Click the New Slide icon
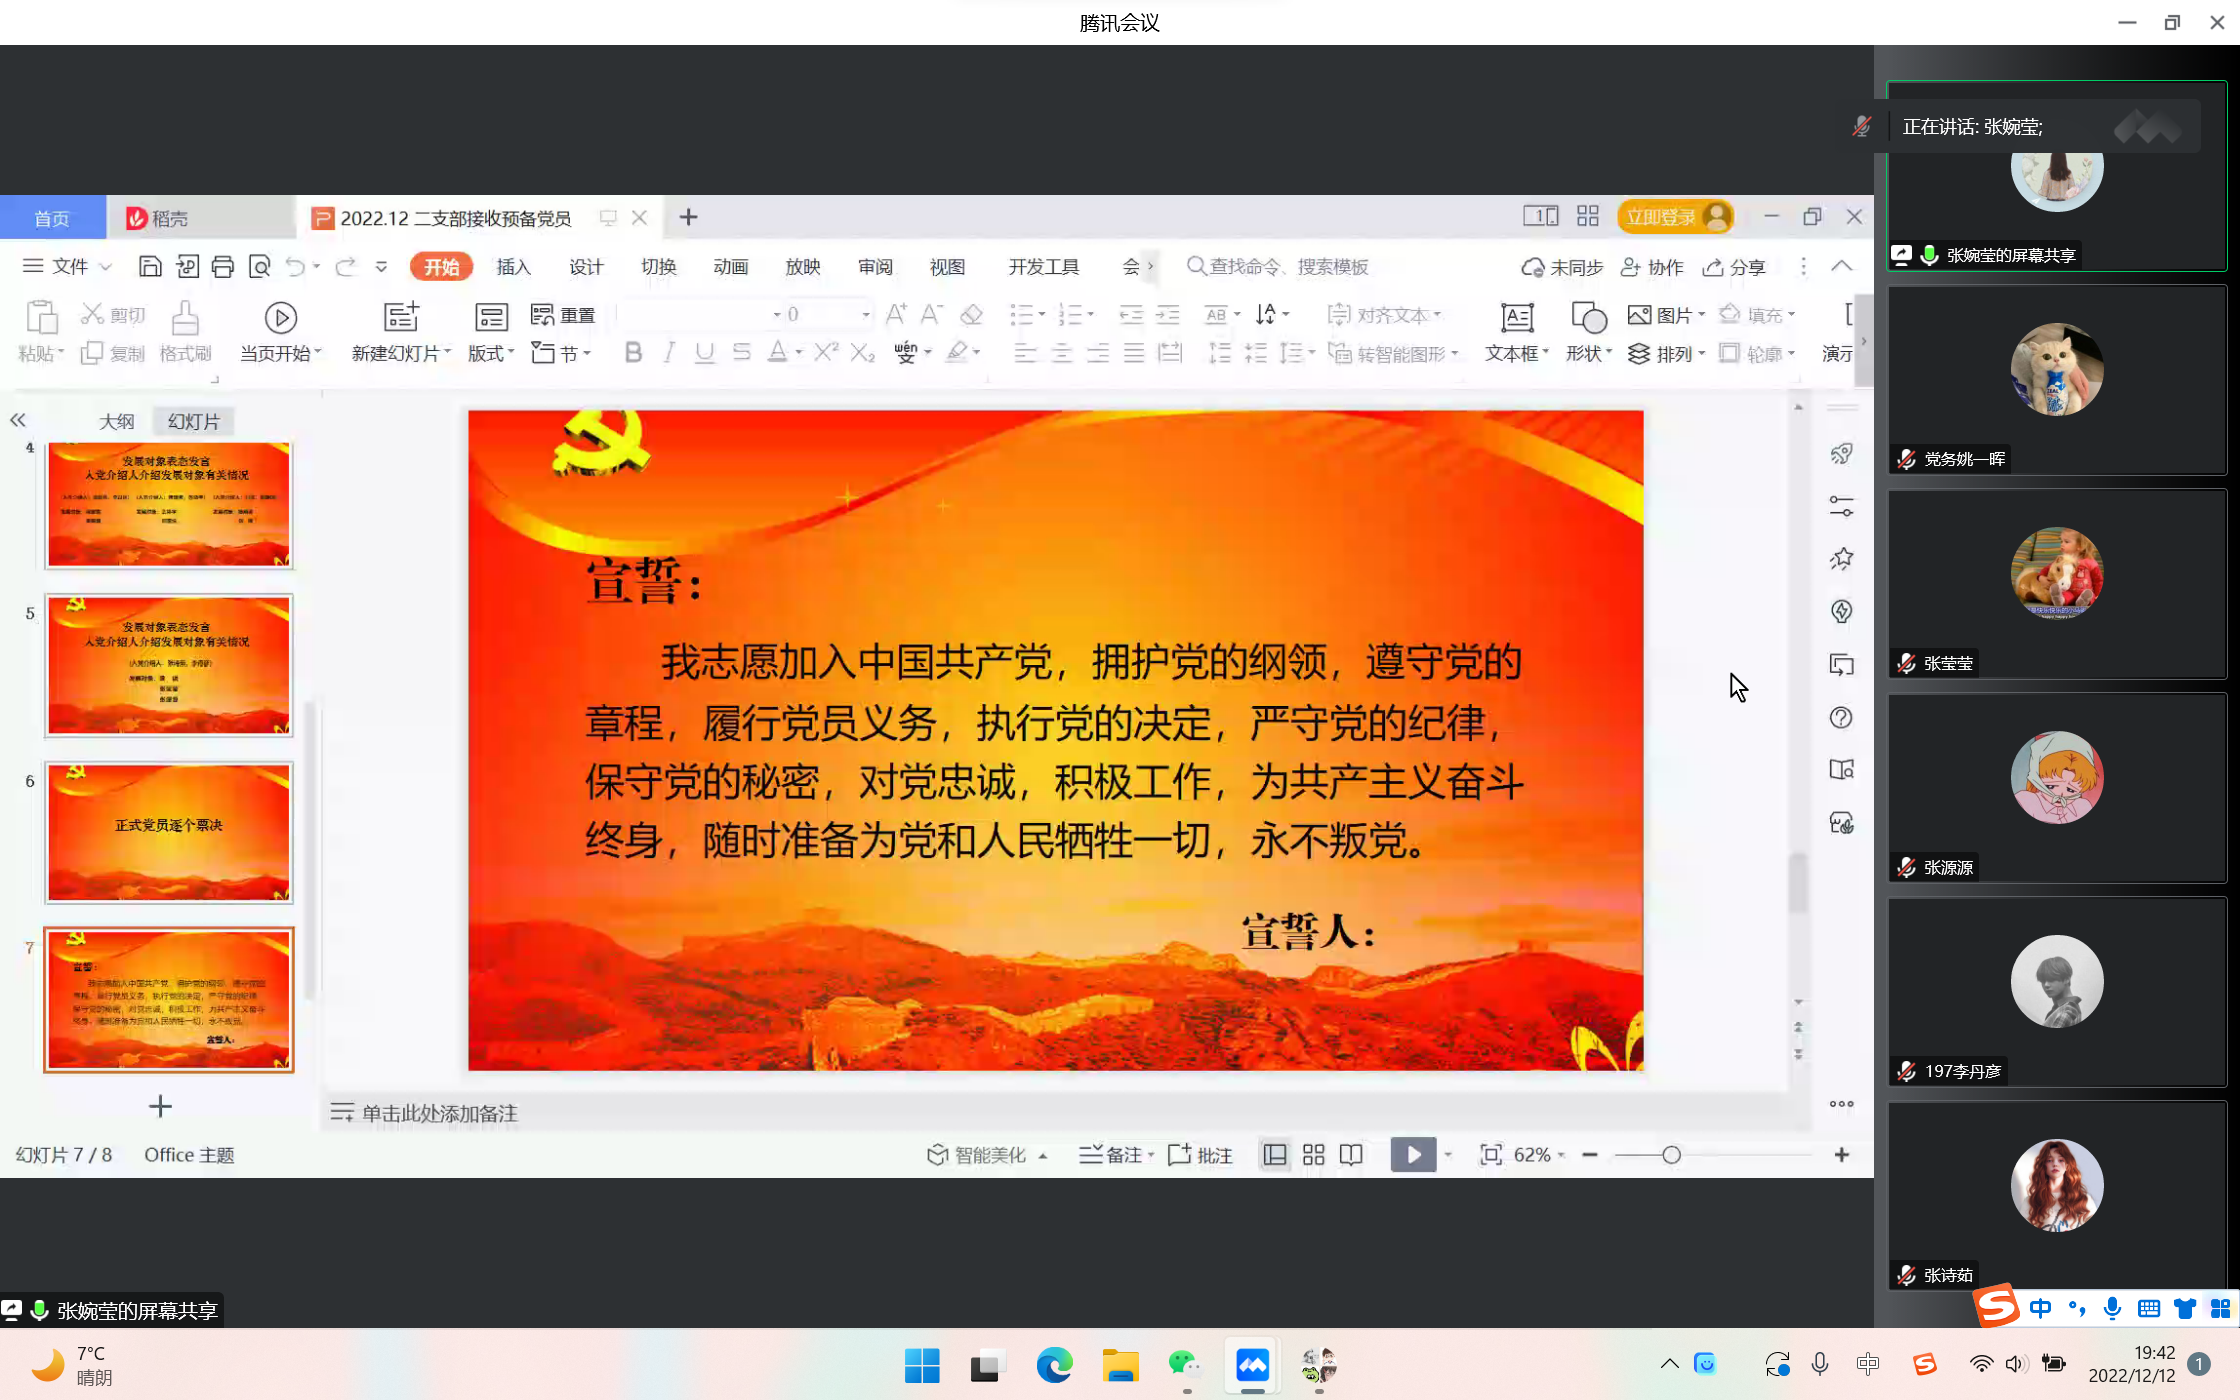The height and width of the screenshot is (1400, 2240). (x=401, y=317)
